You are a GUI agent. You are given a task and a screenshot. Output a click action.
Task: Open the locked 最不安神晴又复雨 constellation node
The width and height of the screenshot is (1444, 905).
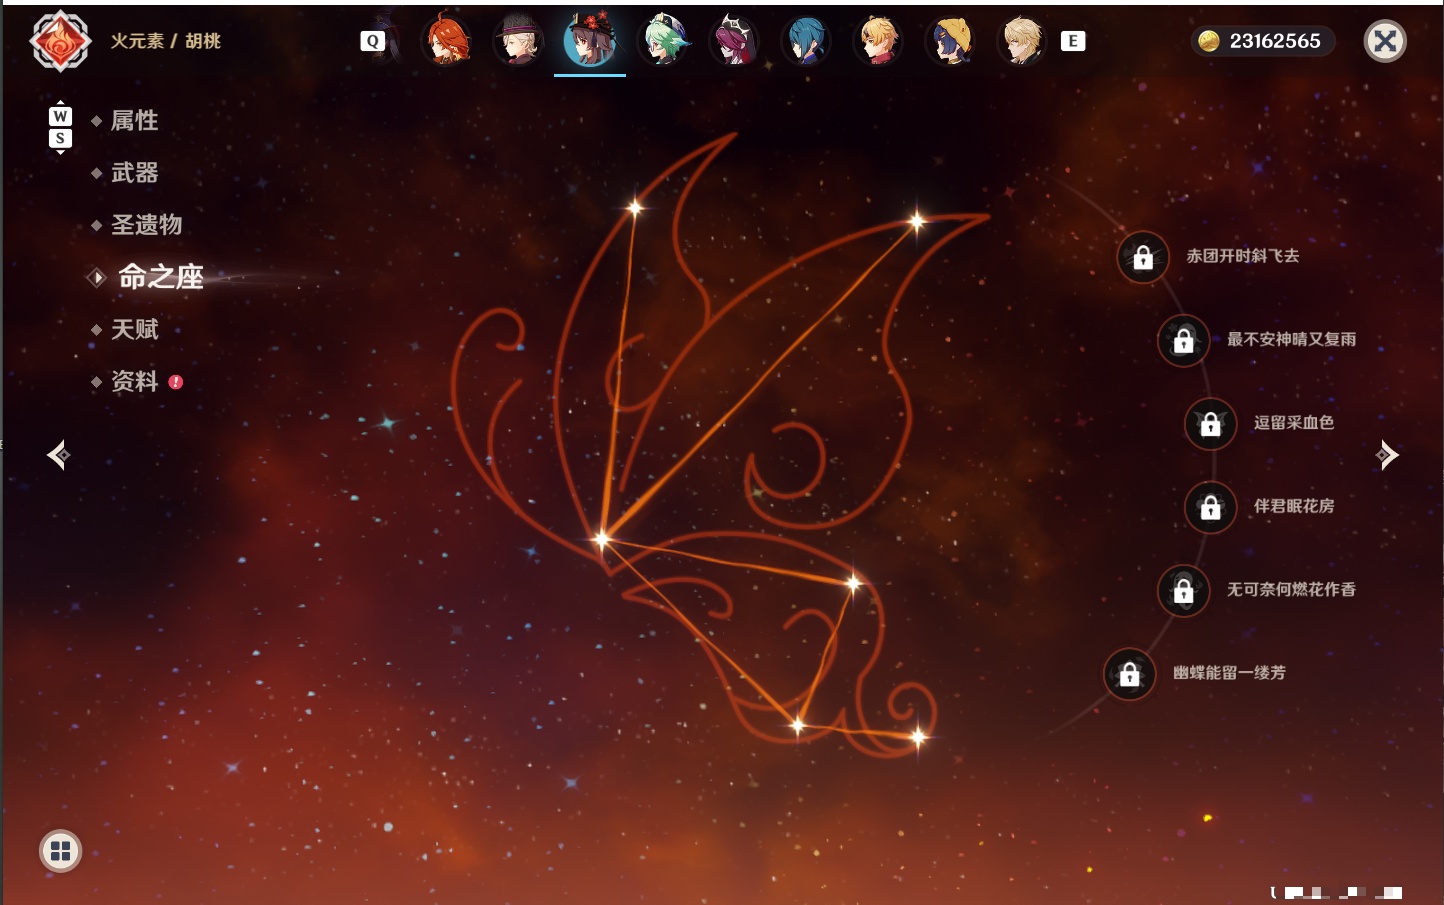(x=1184, y=341)
